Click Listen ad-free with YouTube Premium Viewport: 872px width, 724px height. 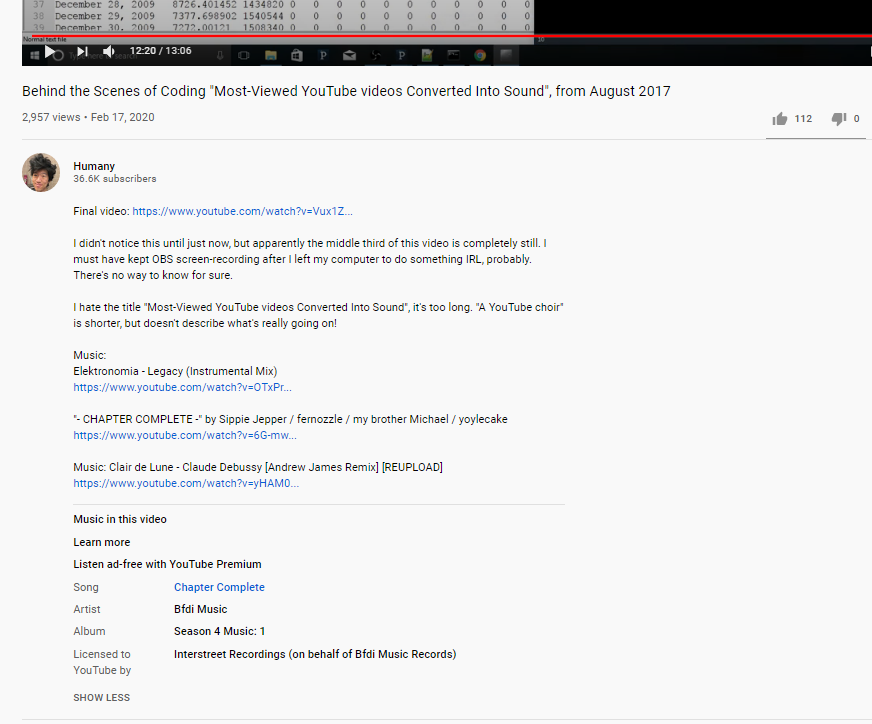167,564
